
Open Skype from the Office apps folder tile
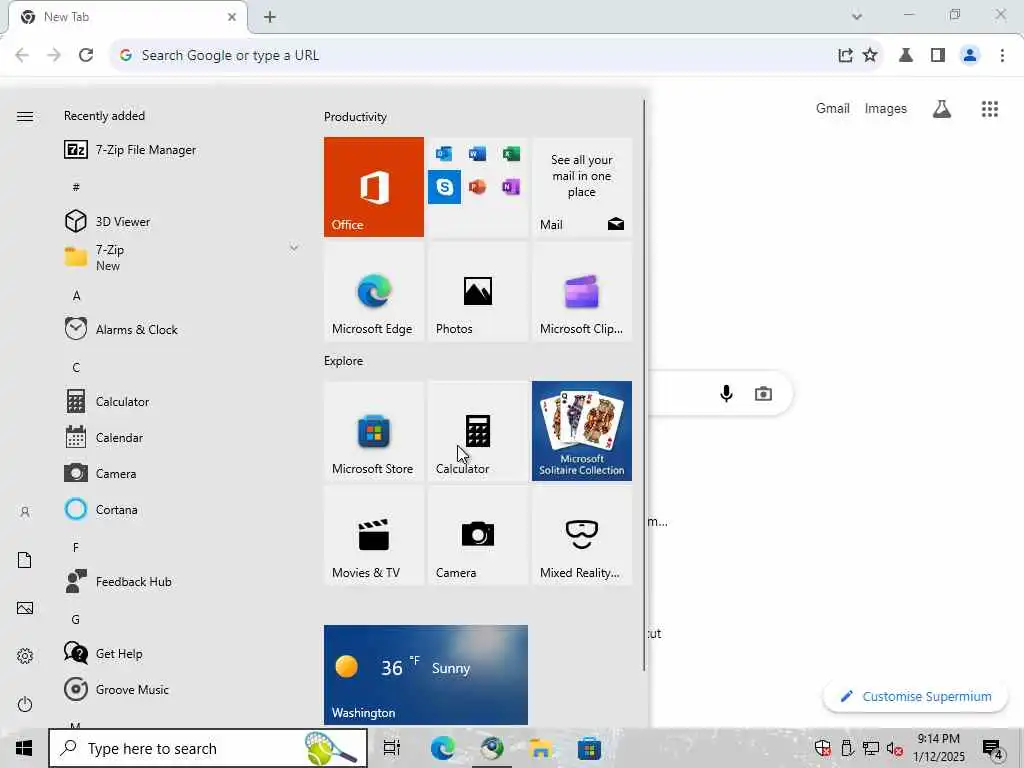pos(444,187)
